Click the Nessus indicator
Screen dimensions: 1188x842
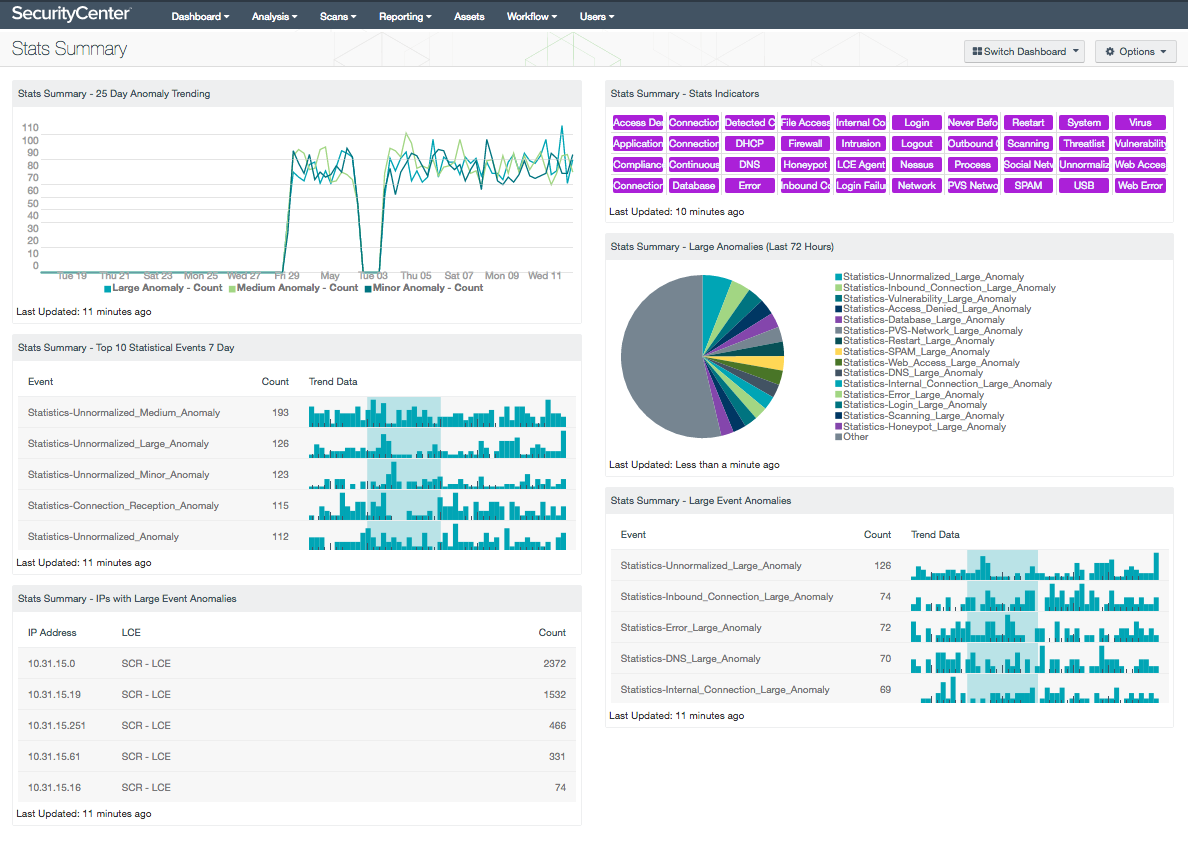(917, 164)
